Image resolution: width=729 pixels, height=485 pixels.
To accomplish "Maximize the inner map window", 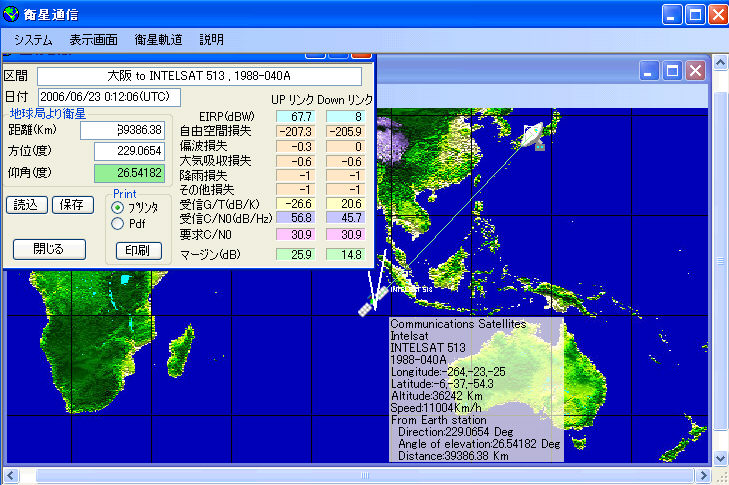I will tap(672, 71).
